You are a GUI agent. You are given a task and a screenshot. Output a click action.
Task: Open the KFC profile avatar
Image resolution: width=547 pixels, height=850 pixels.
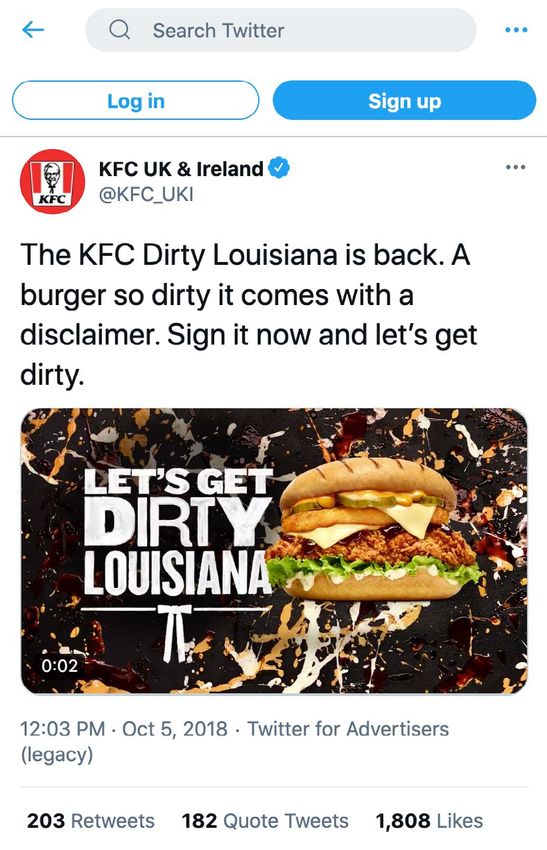click(53, 181)
